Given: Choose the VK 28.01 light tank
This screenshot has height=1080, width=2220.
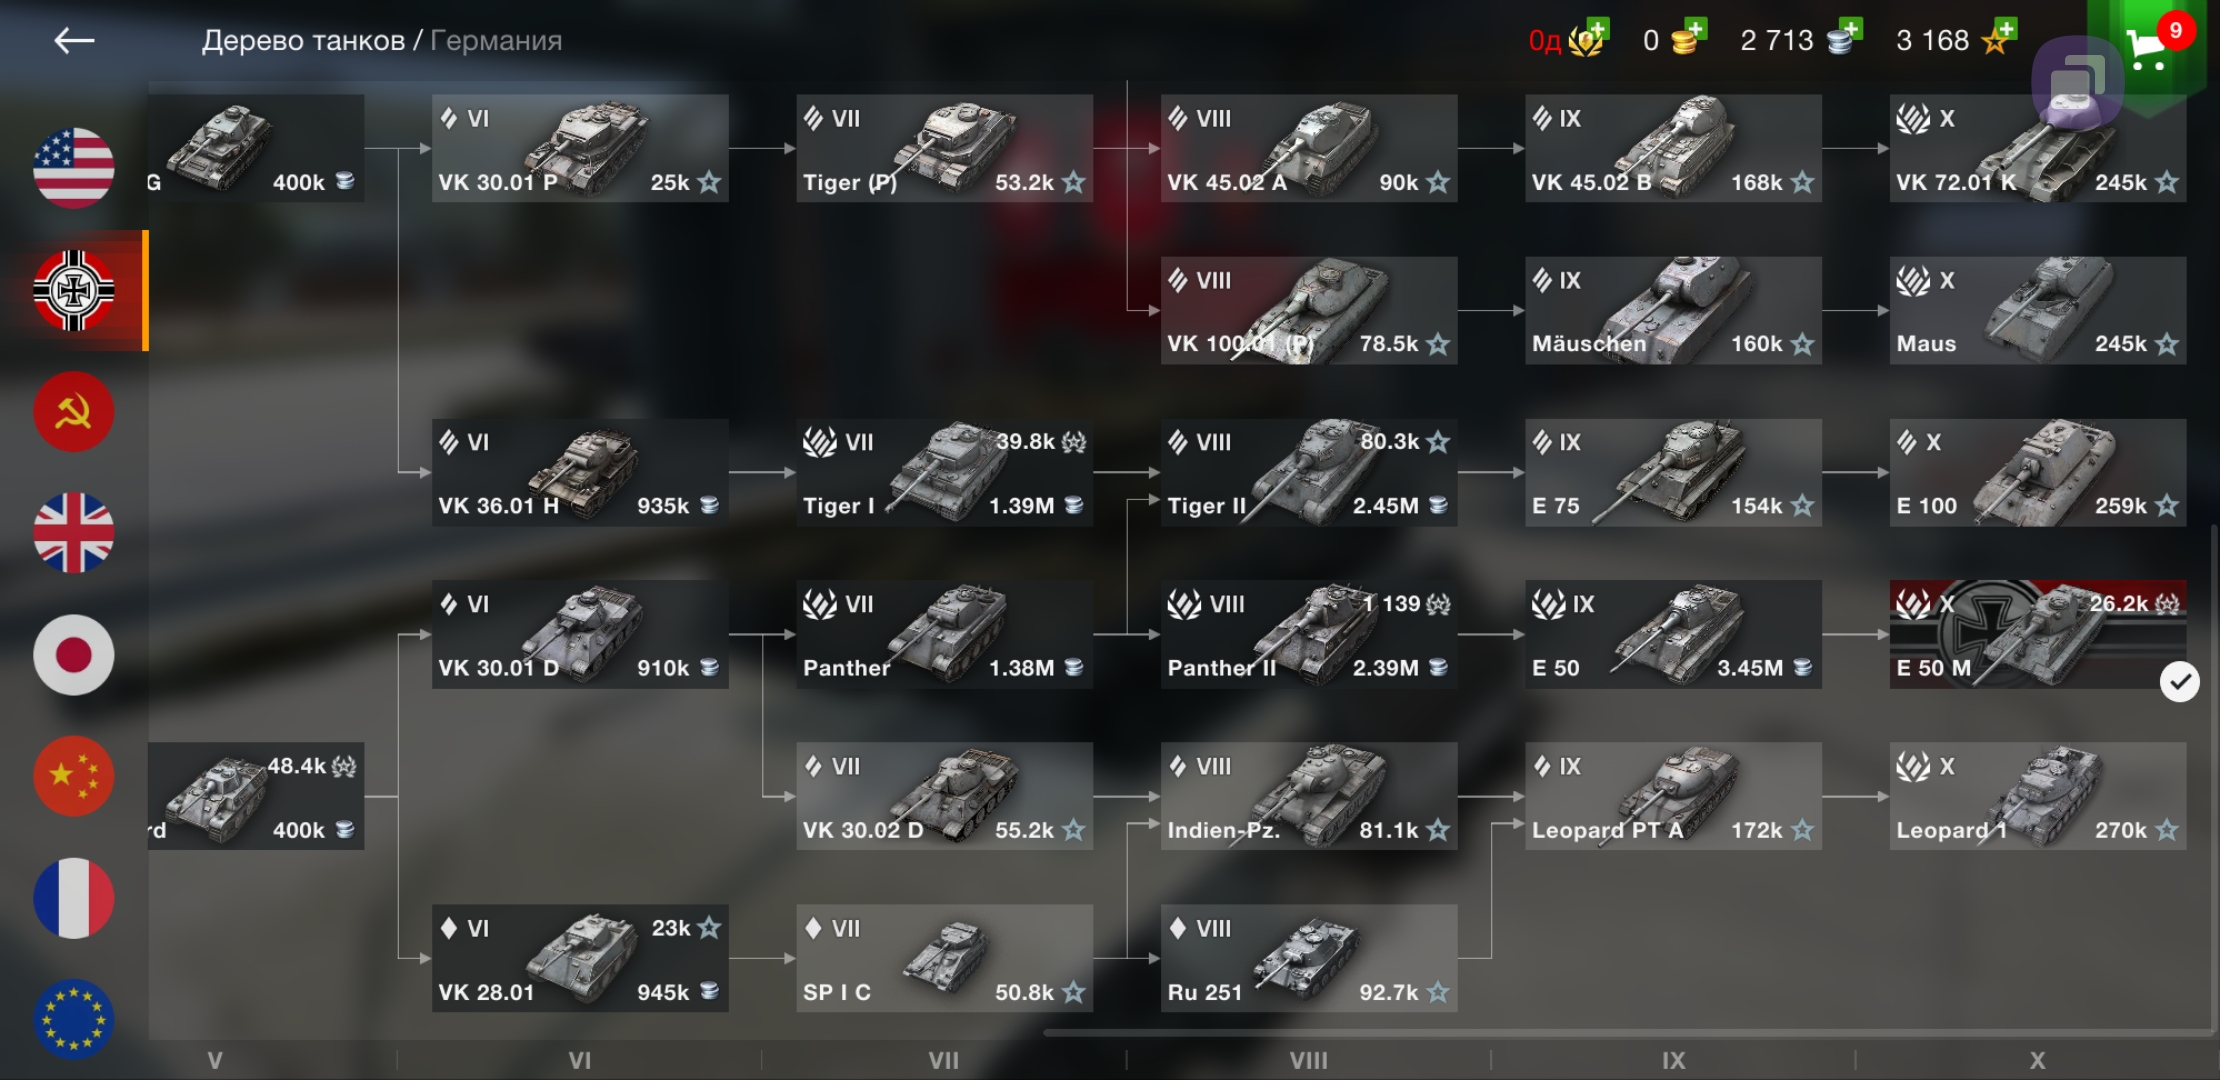Looking at the screenshot, I should point(580,959).
